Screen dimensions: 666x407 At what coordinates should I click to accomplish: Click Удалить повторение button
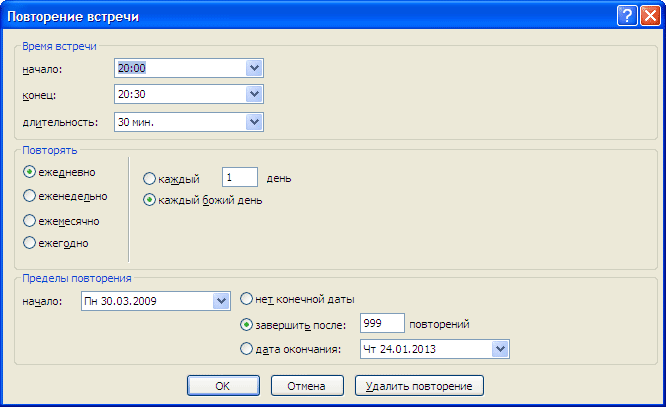point(419,386)
